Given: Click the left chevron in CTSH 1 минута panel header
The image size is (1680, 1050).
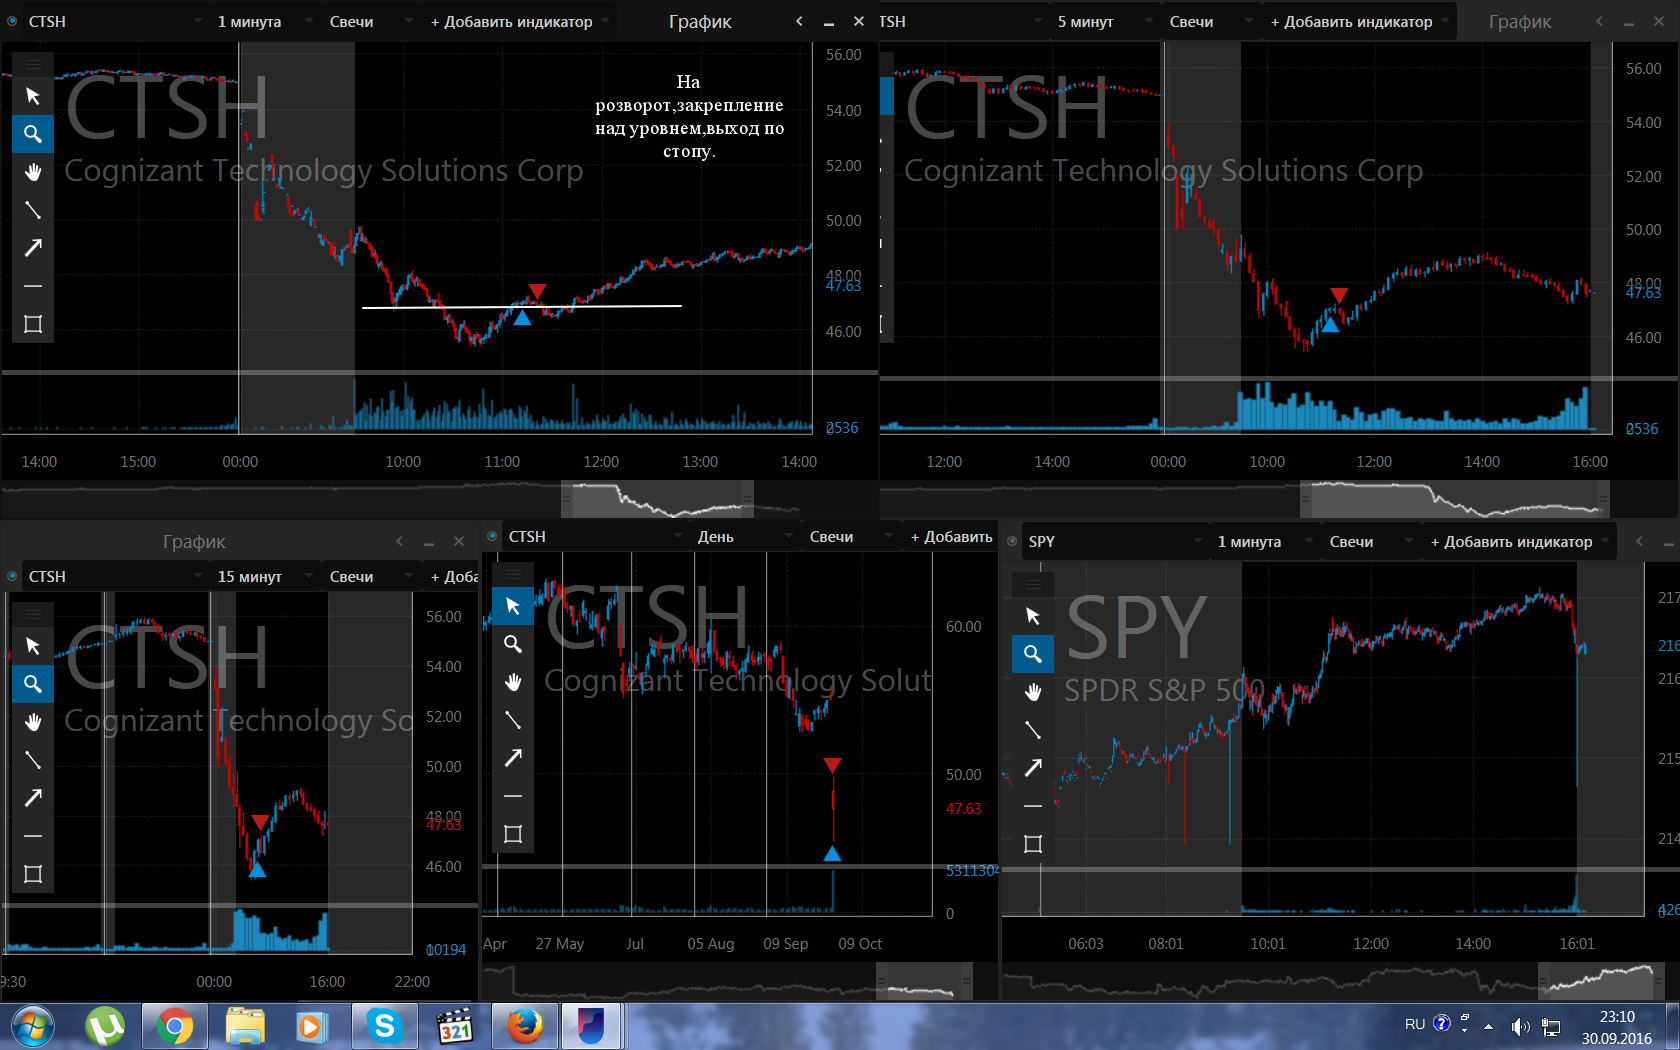Looking at the screenshot, I should coord(799,21).
